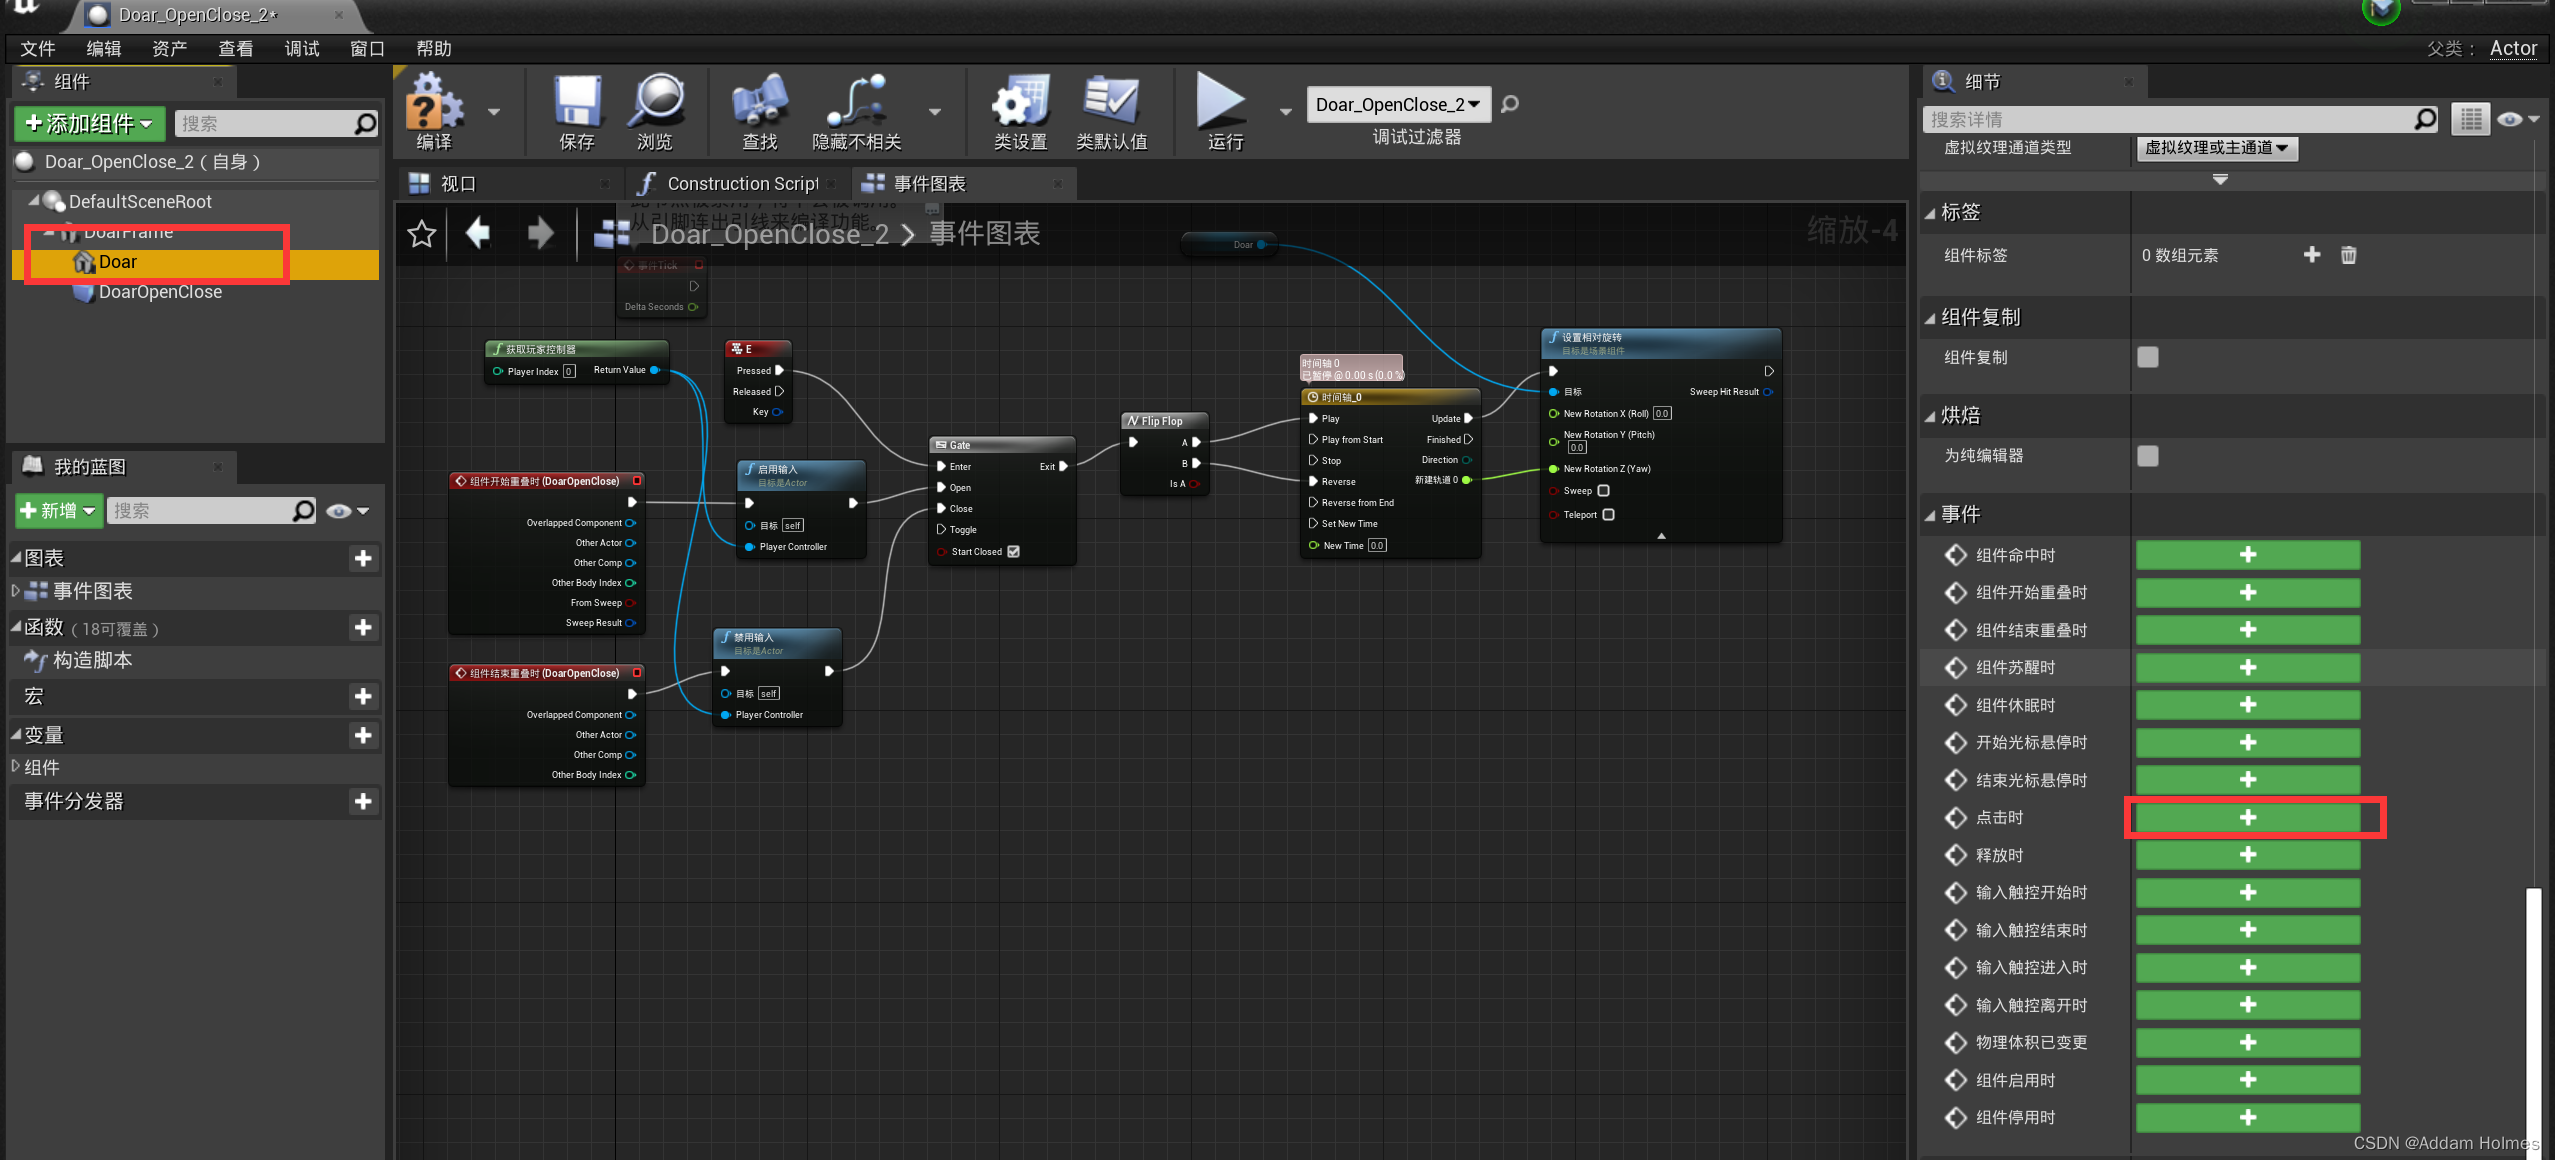Viewport: 2555px width, 1160px height.
Task: Collapse the DefaultSceneRoot tree node
Action: click(34, 201)
